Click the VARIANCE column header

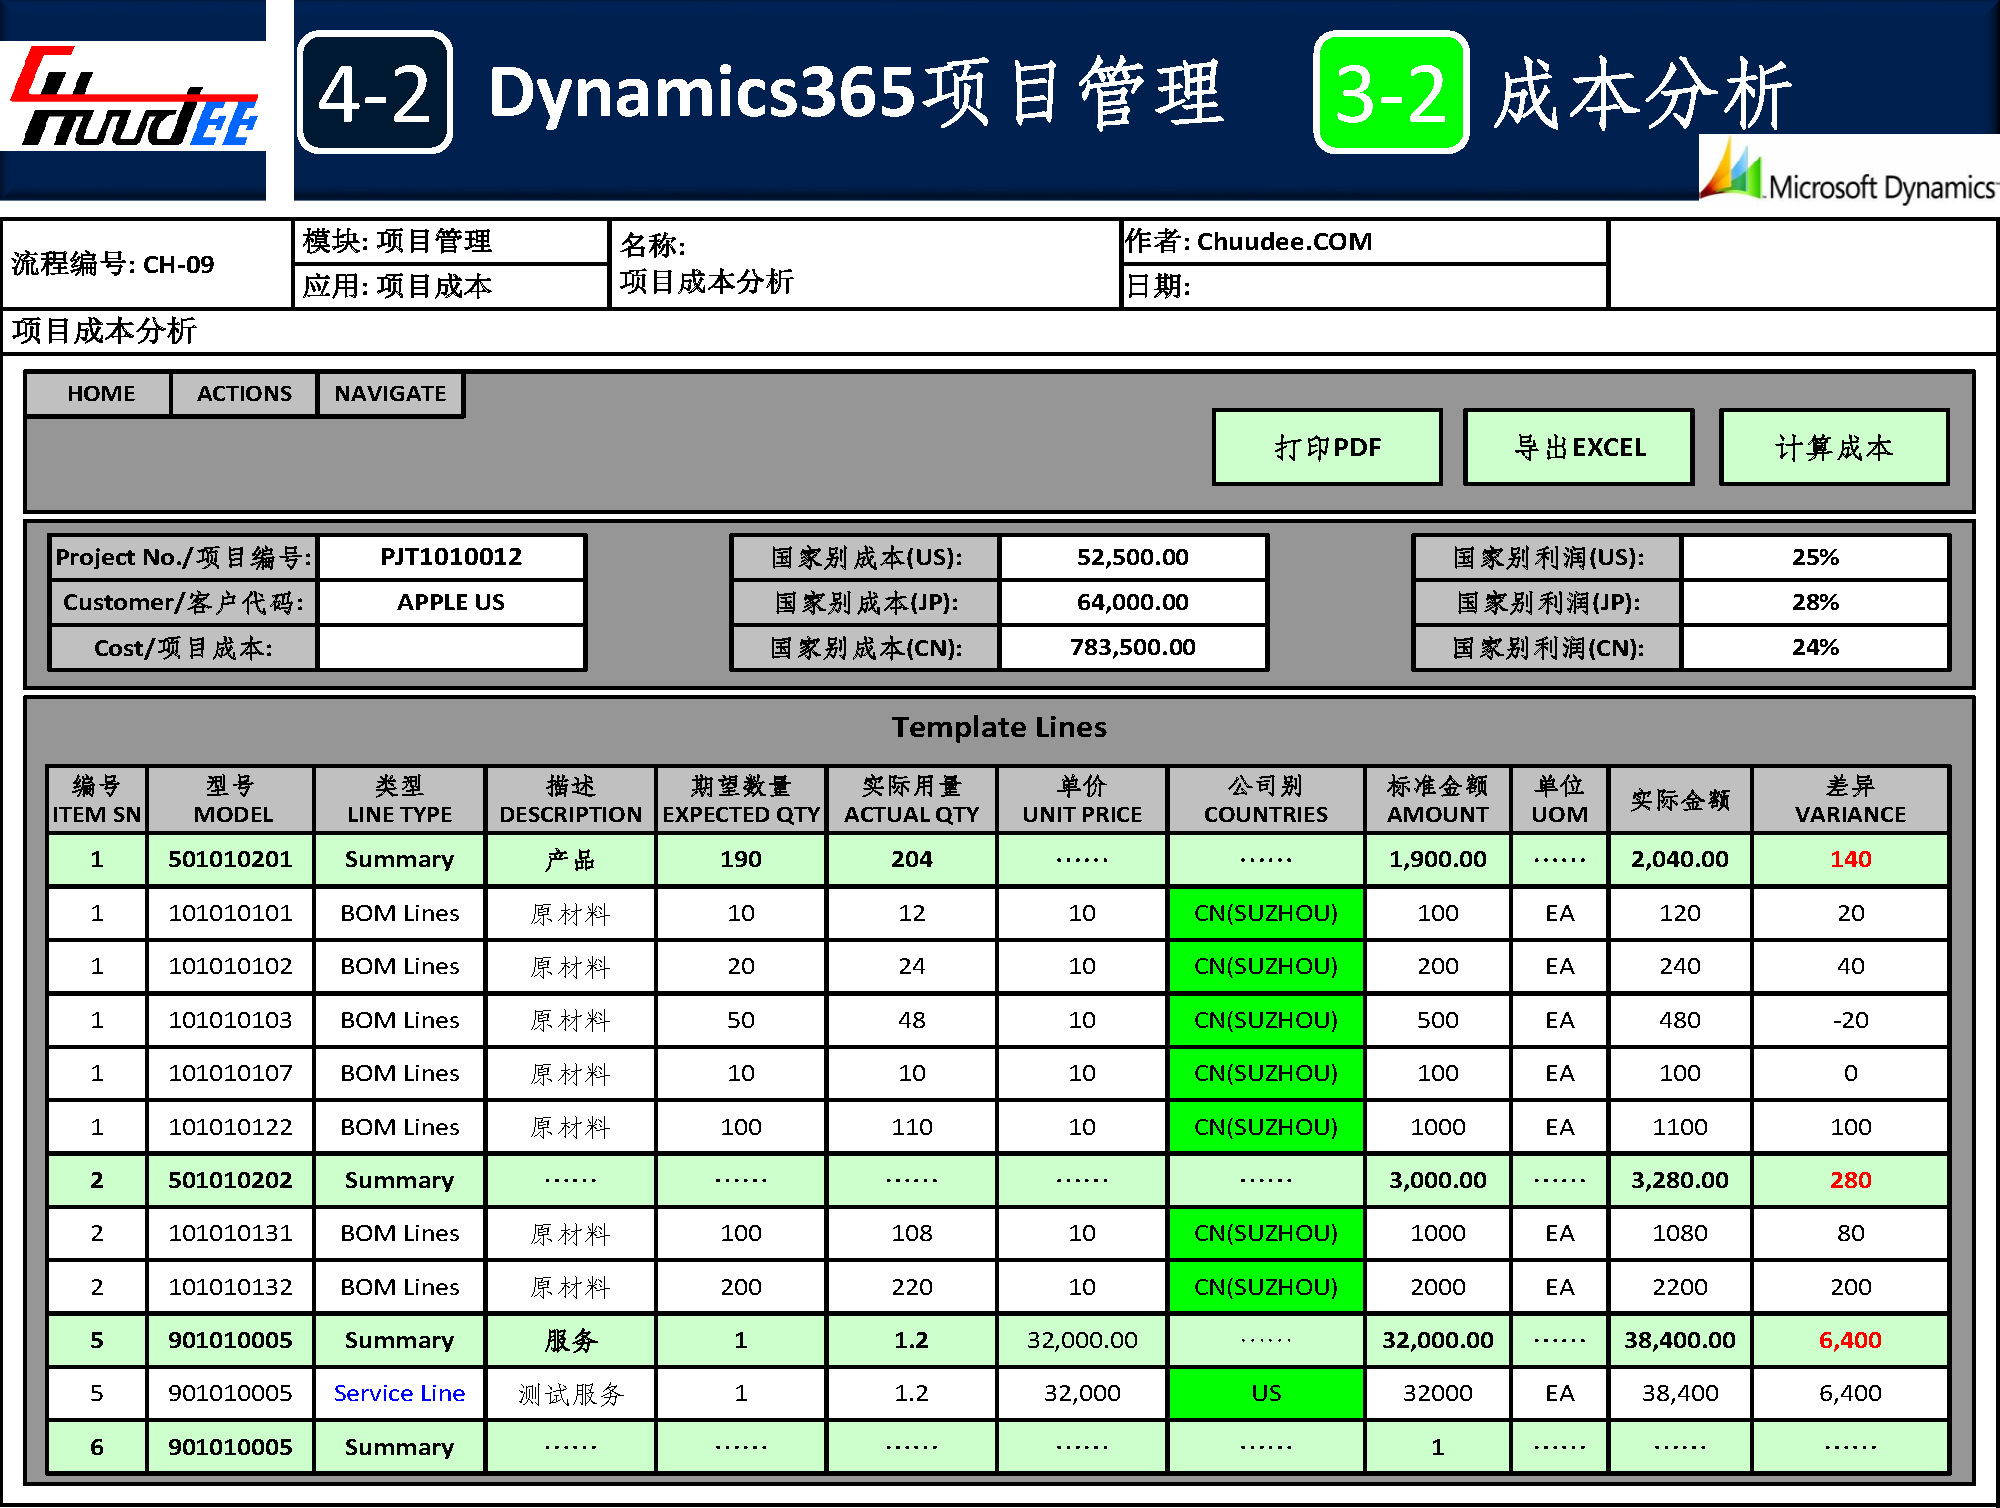pos(1849,799)
